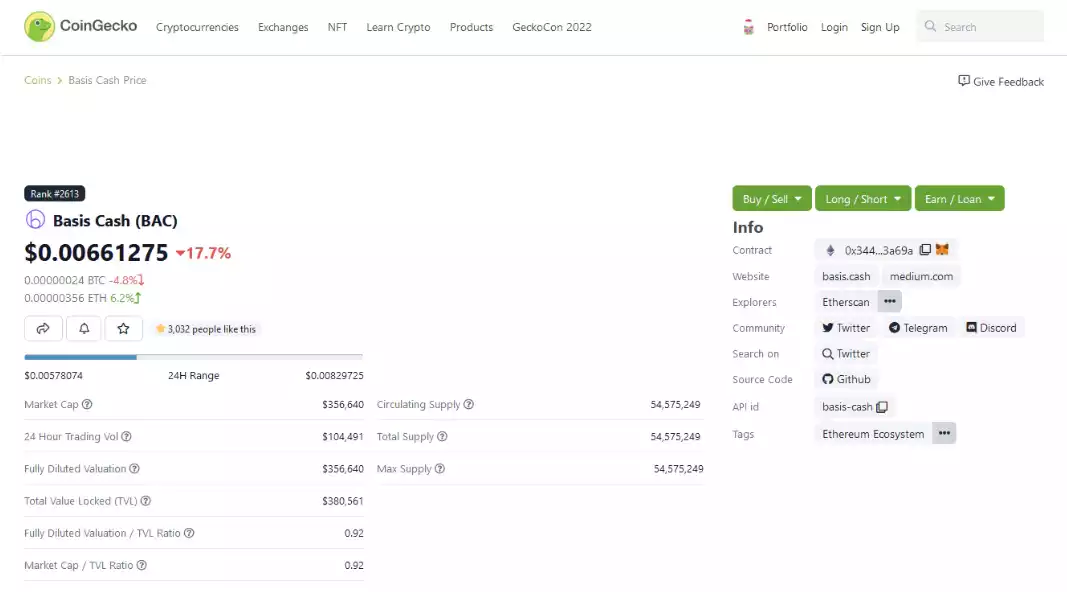Open the medium.com website link
This screenshot has height=592, width=1067.
tap(921, 276)
